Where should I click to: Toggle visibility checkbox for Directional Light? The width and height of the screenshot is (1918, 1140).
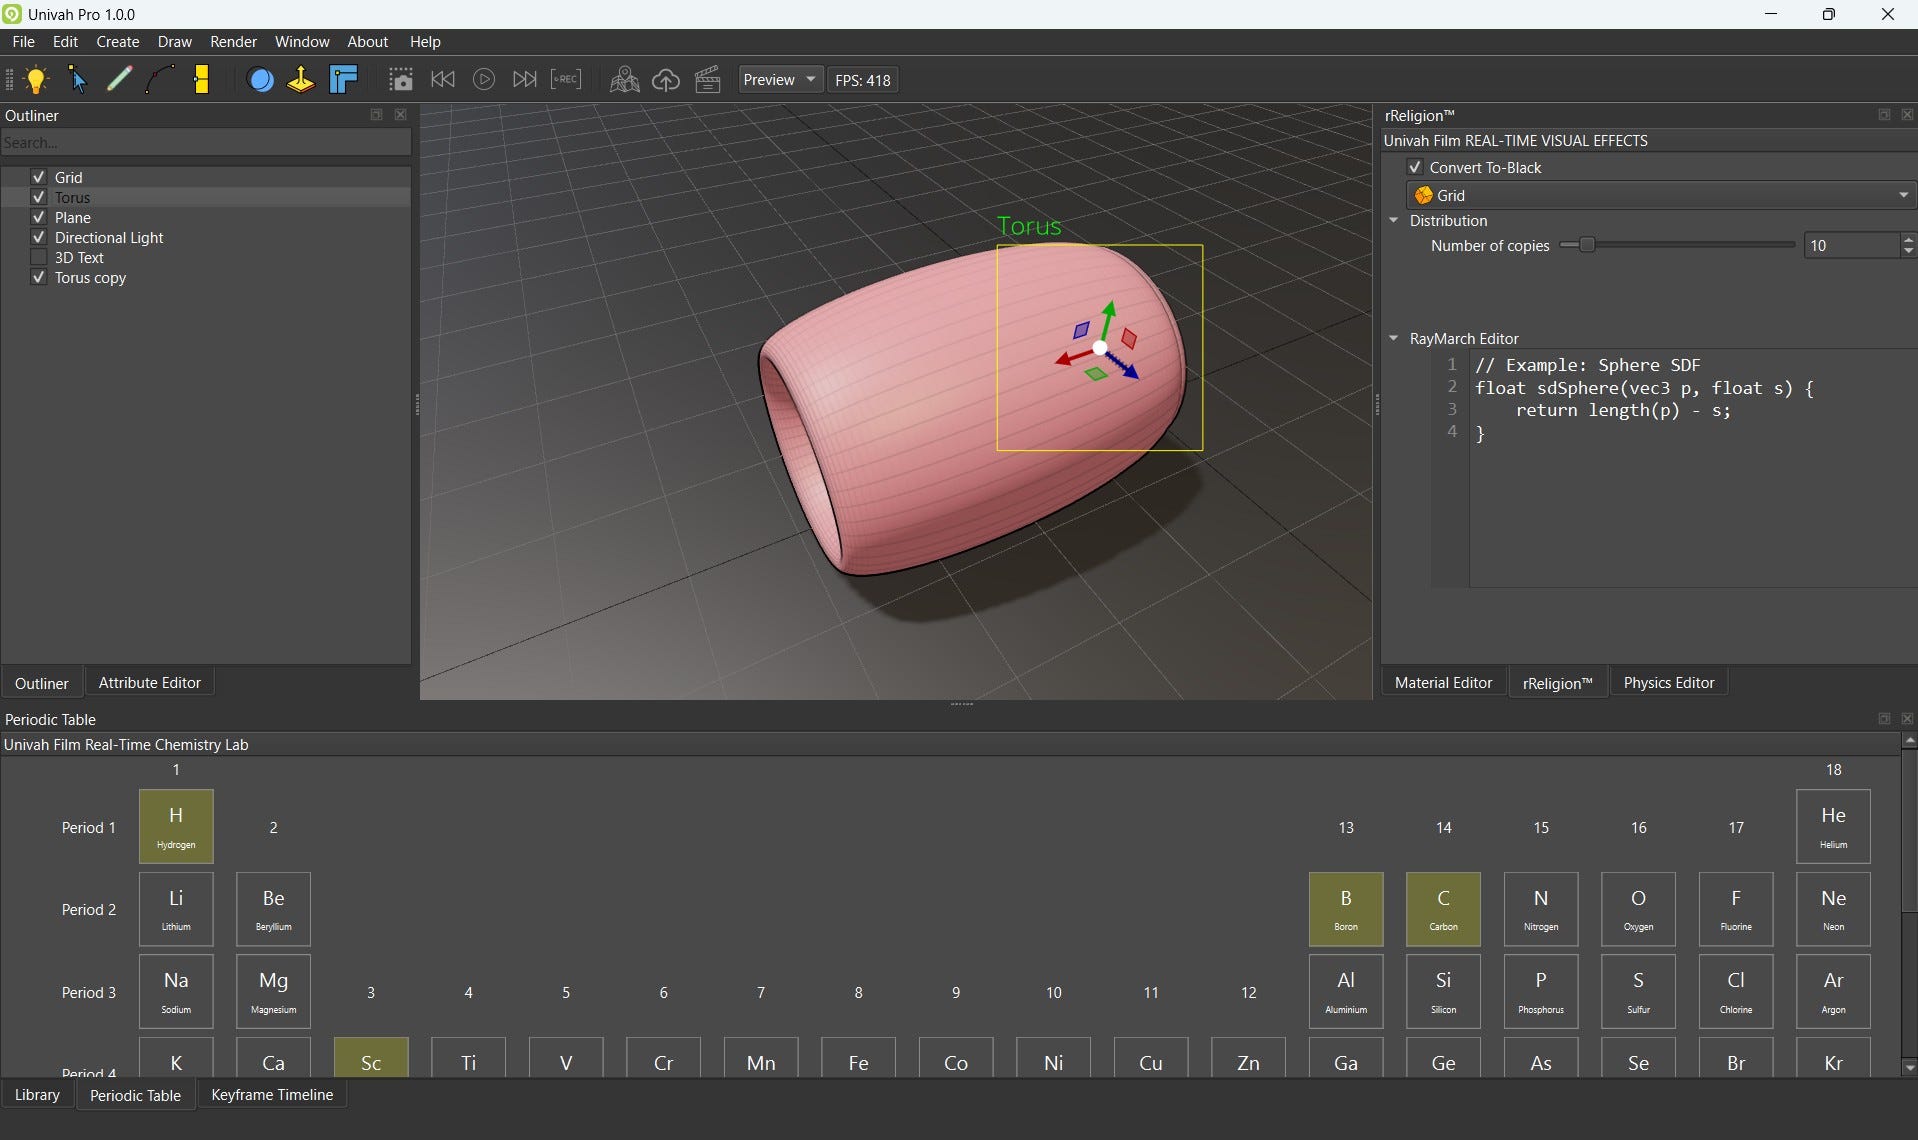pyautogui.click(x=39, y=237)
